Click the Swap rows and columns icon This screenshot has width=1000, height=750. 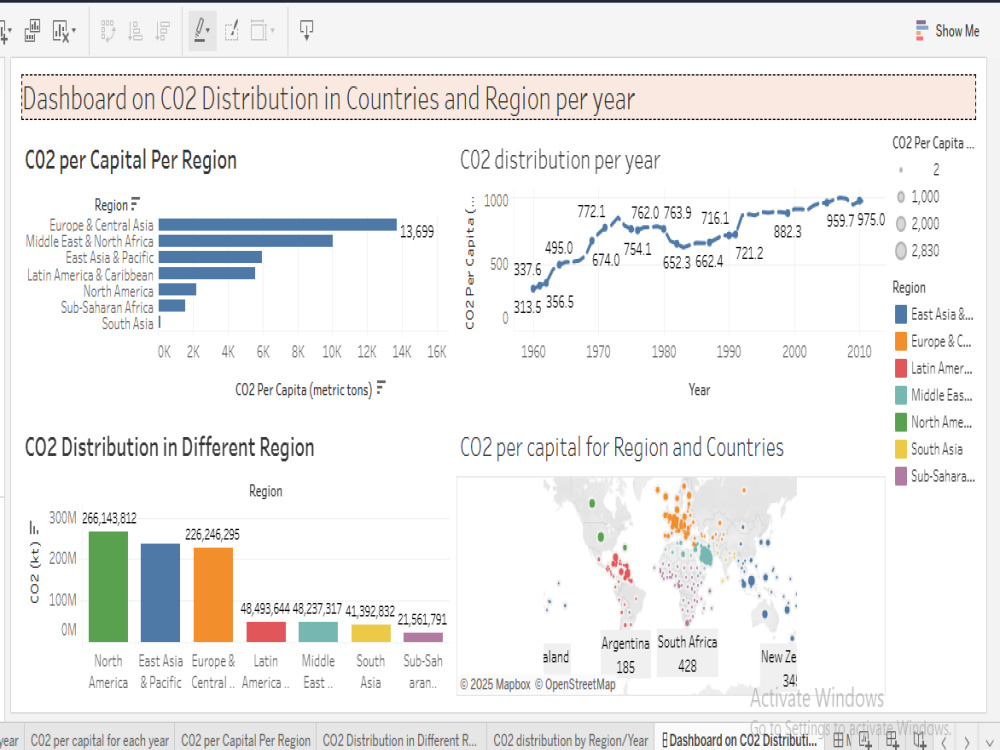[108, 31]
